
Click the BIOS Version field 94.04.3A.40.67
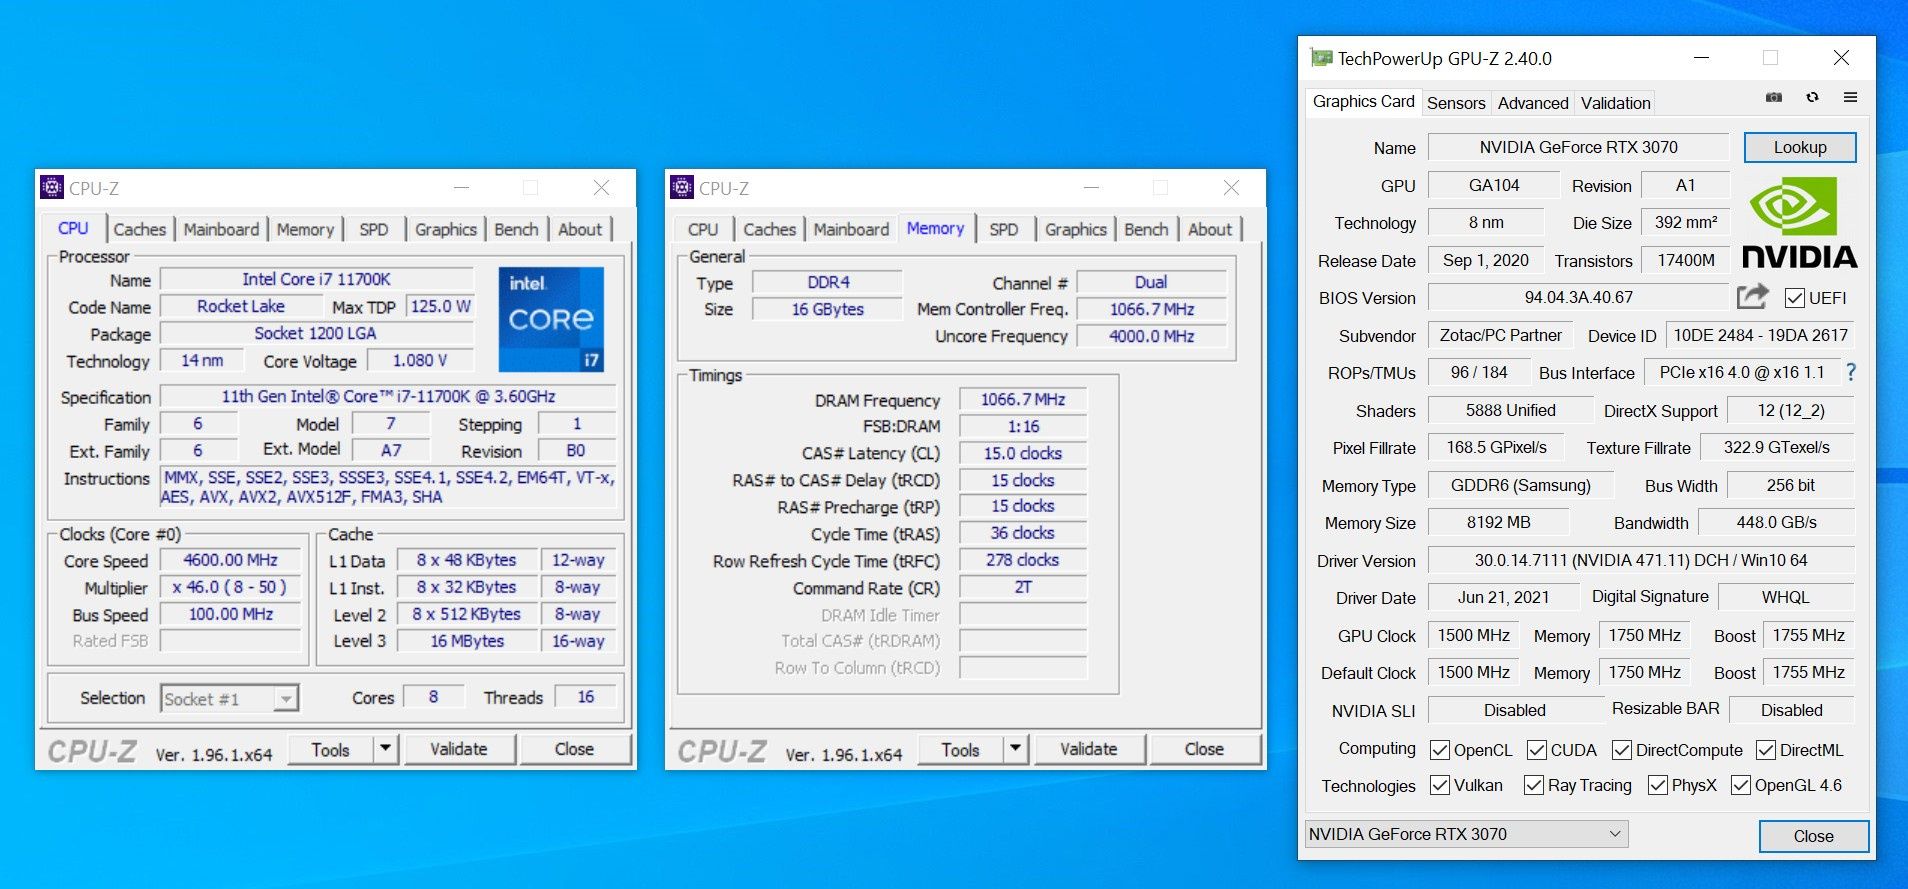1578,297
